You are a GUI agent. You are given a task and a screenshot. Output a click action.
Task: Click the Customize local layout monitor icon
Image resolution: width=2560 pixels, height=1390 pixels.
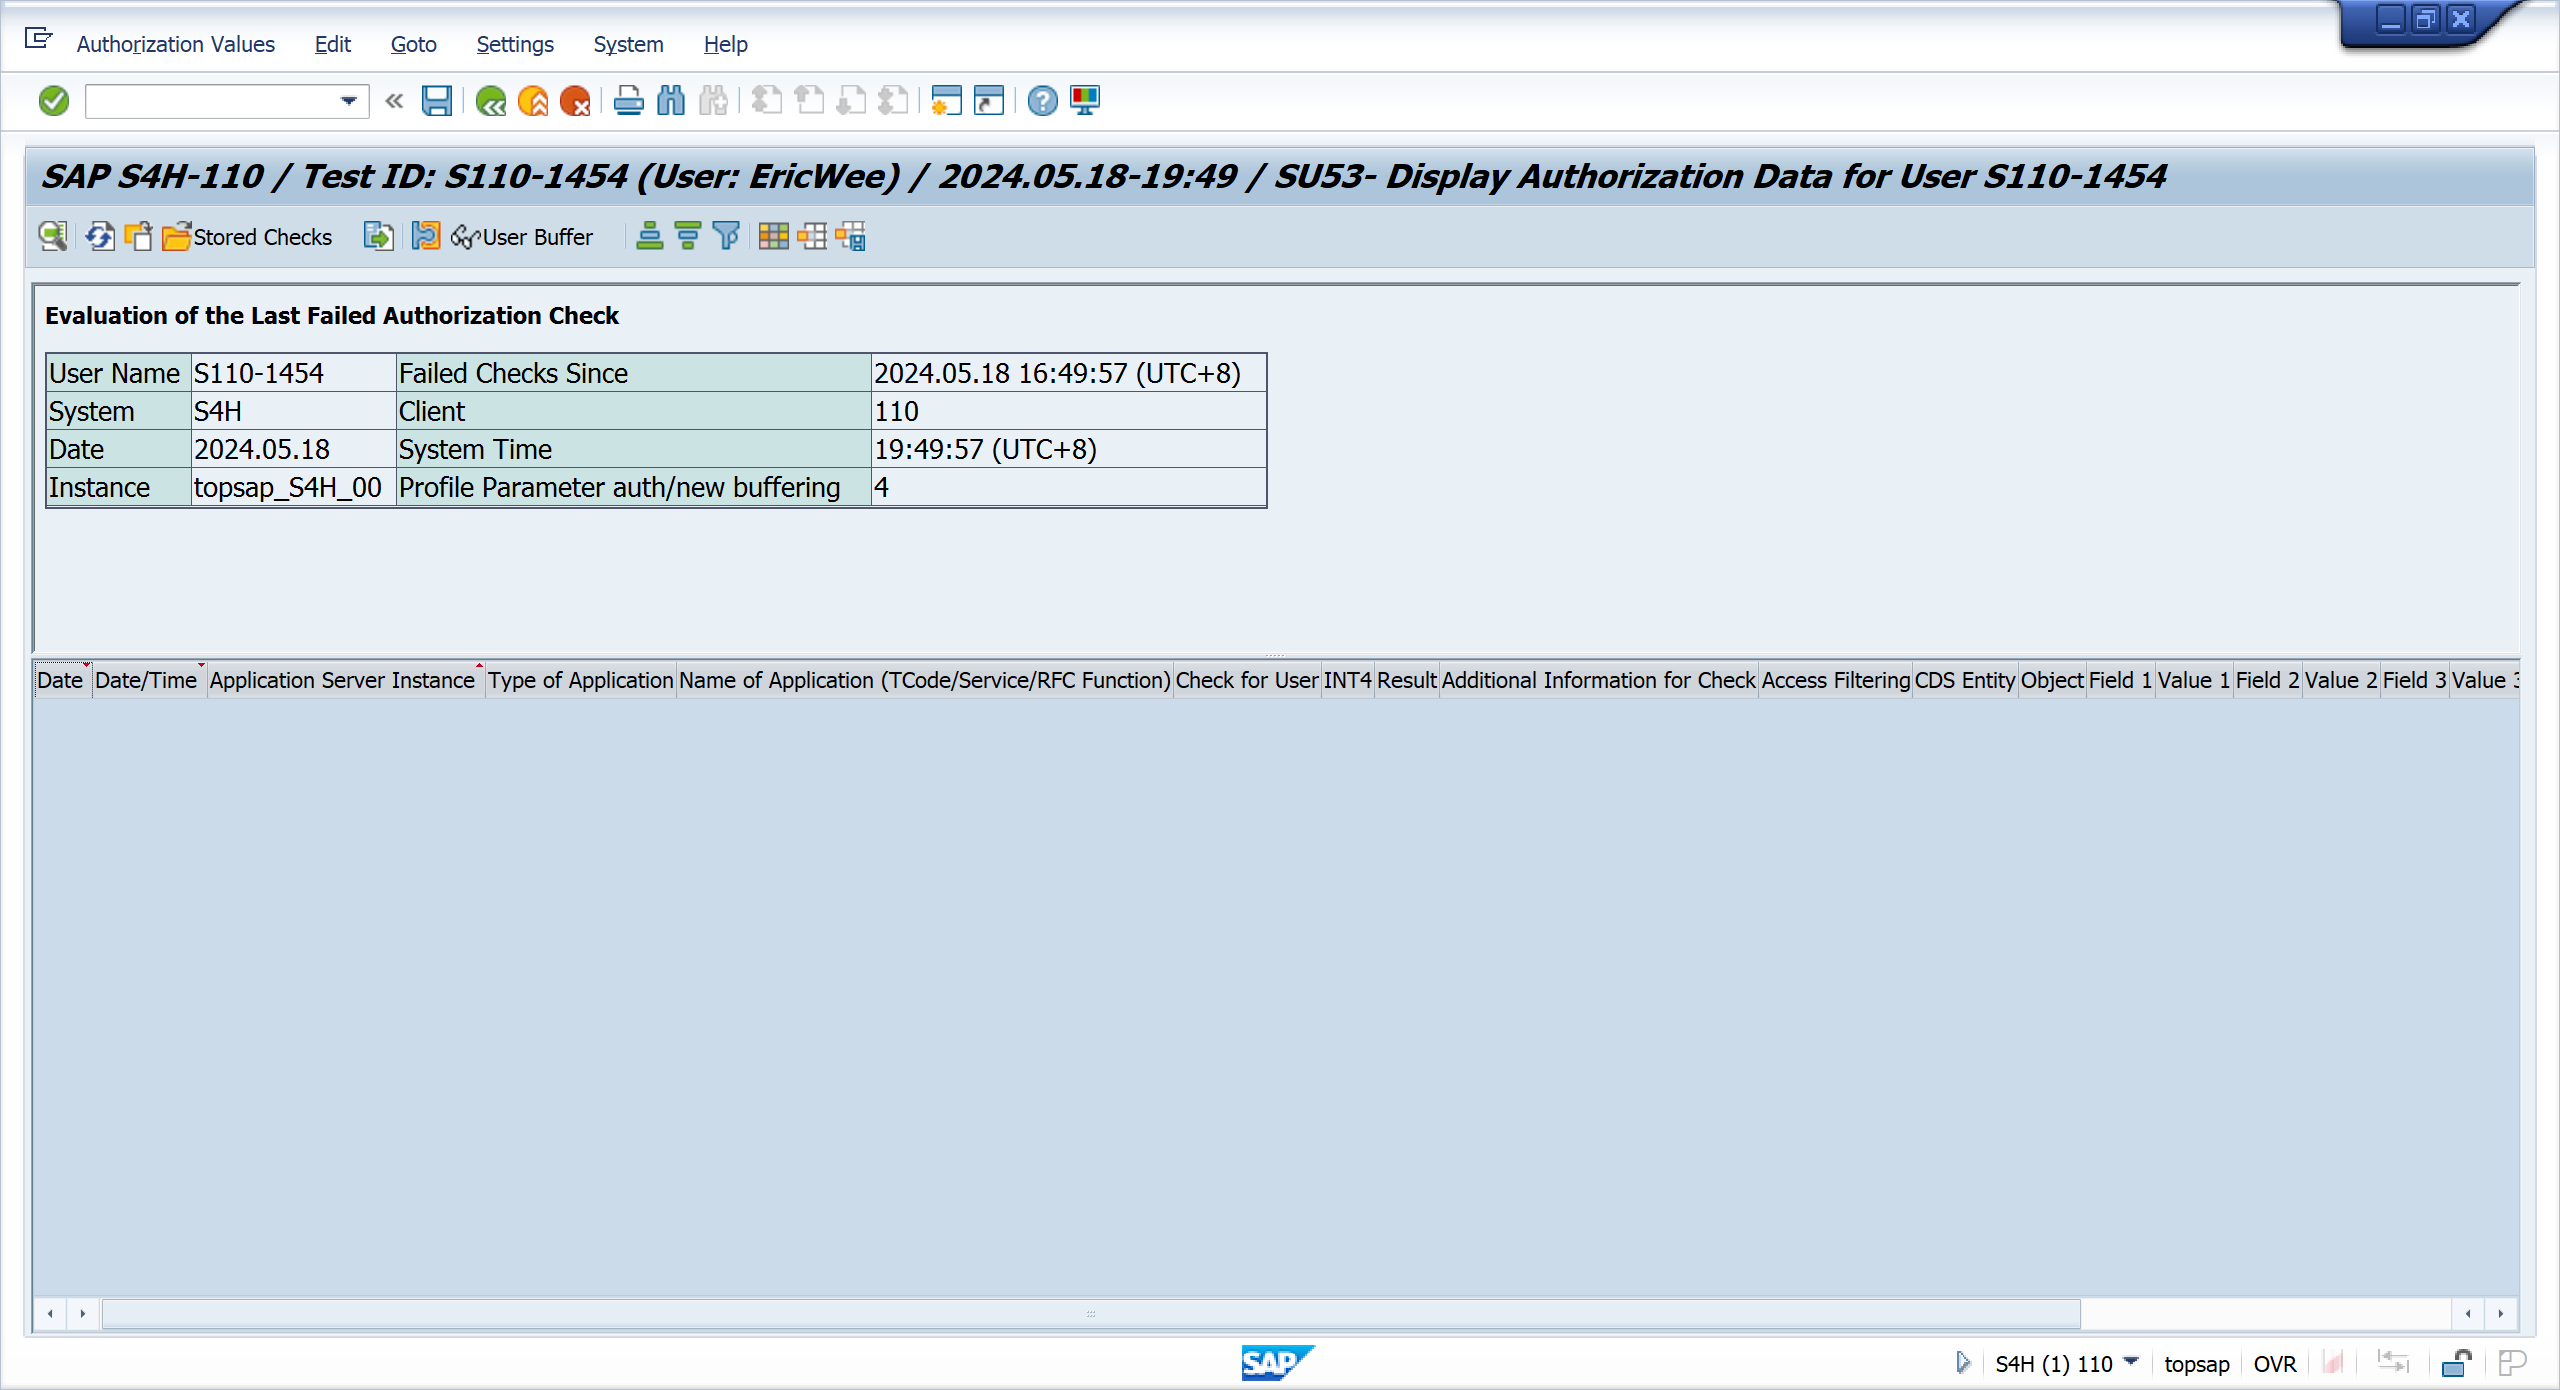pyautogui.click(x=1085, y=101)
